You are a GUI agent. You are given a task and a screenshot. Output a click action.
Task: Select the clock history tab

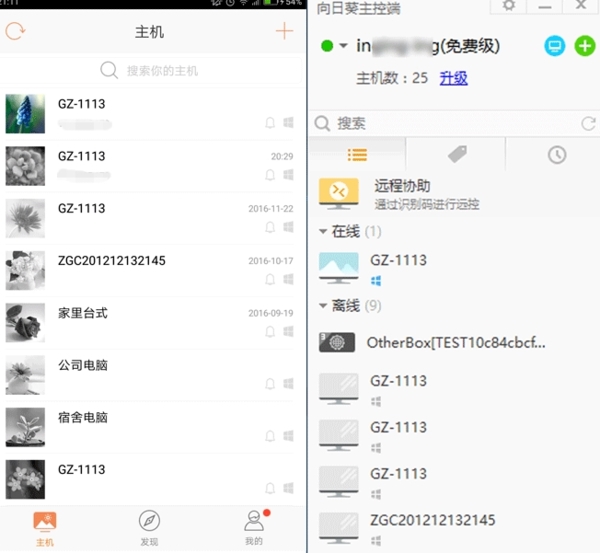[x=557, y=155]
